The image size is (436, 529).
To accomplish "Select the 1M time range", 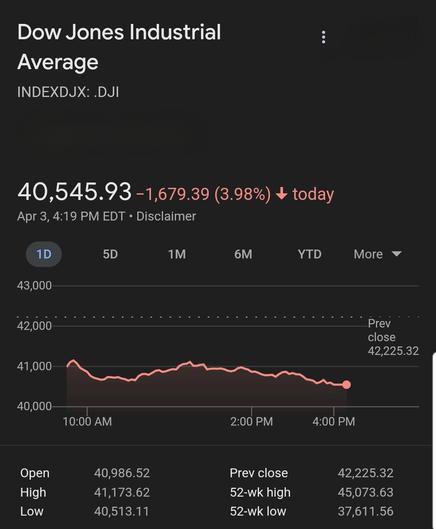I will tap(177, 254).
